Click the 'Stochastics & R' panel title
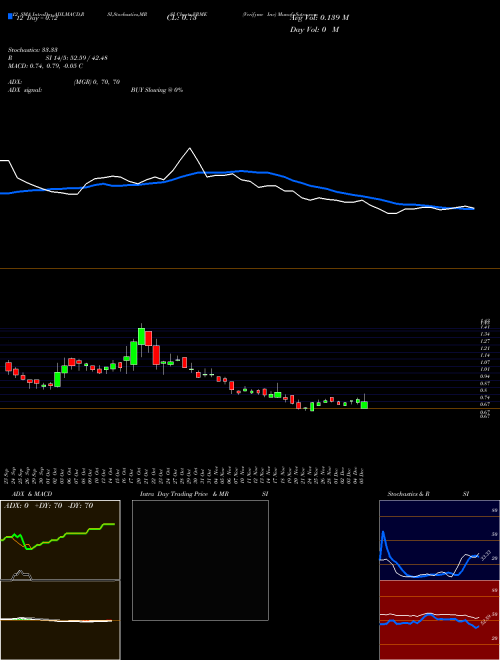 (409, 494)
